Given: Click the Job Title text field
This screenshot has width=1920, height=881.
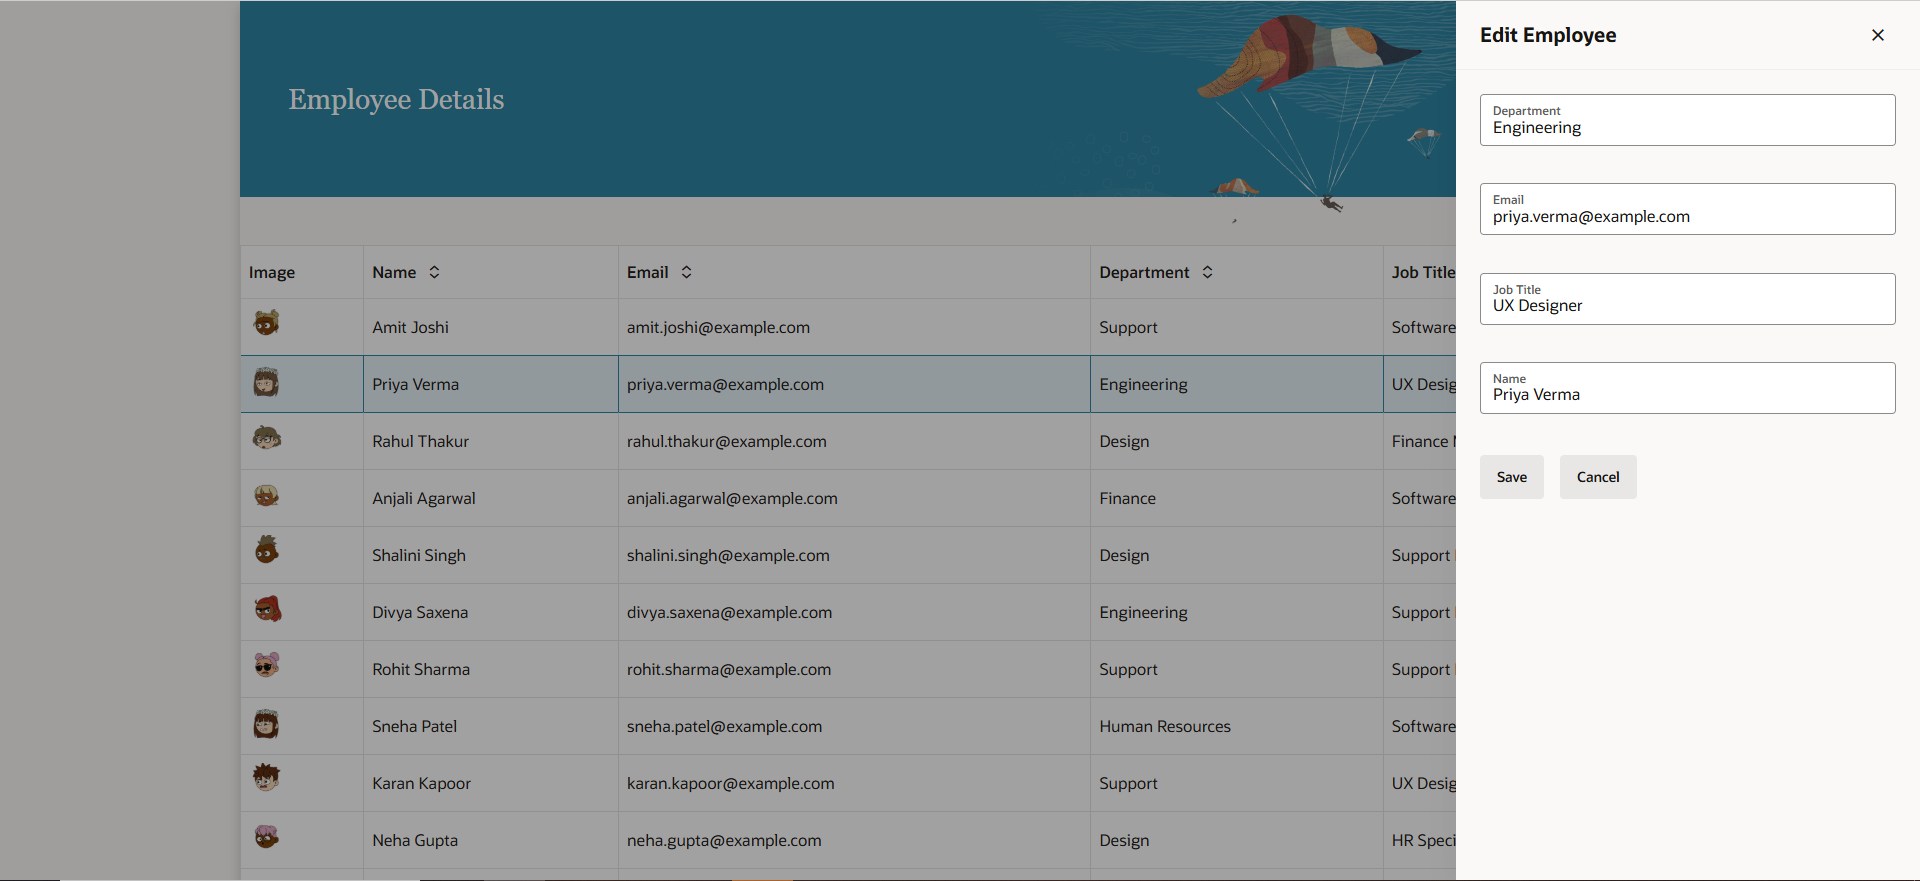Looking at the screenshot, I should (x=1686, y=306).
